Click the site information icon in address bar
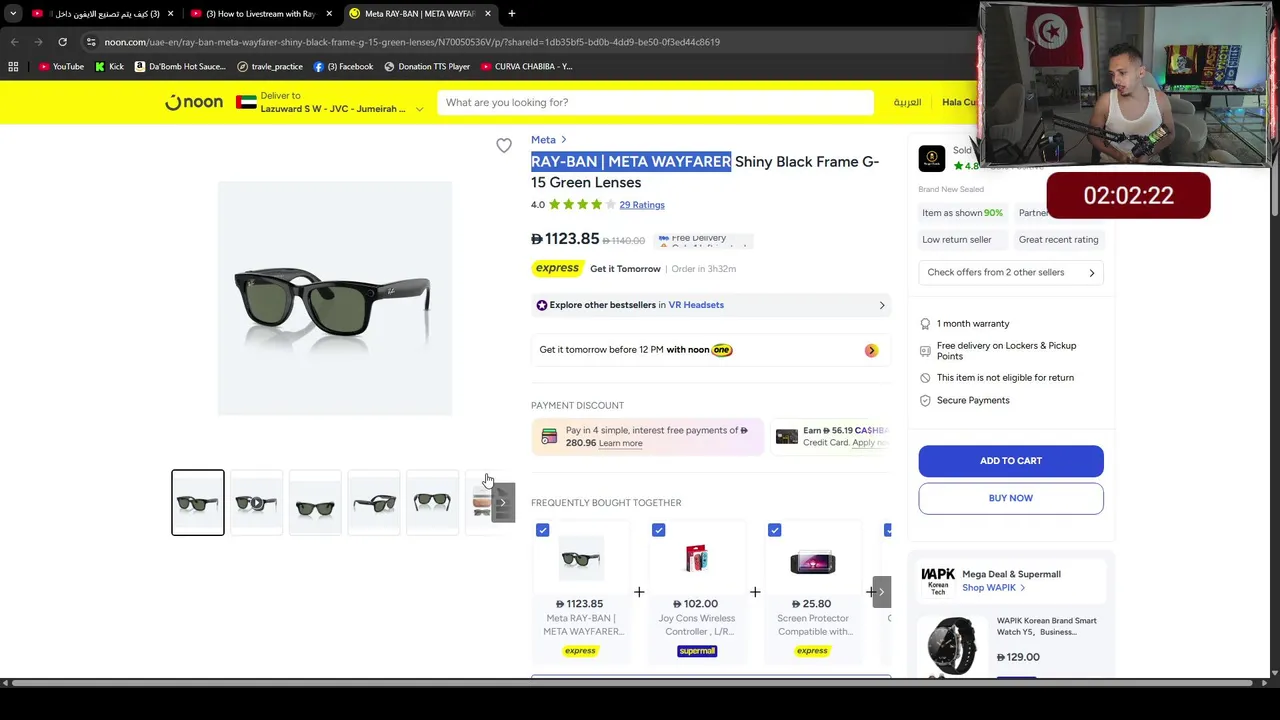 [x=91, y=42]
